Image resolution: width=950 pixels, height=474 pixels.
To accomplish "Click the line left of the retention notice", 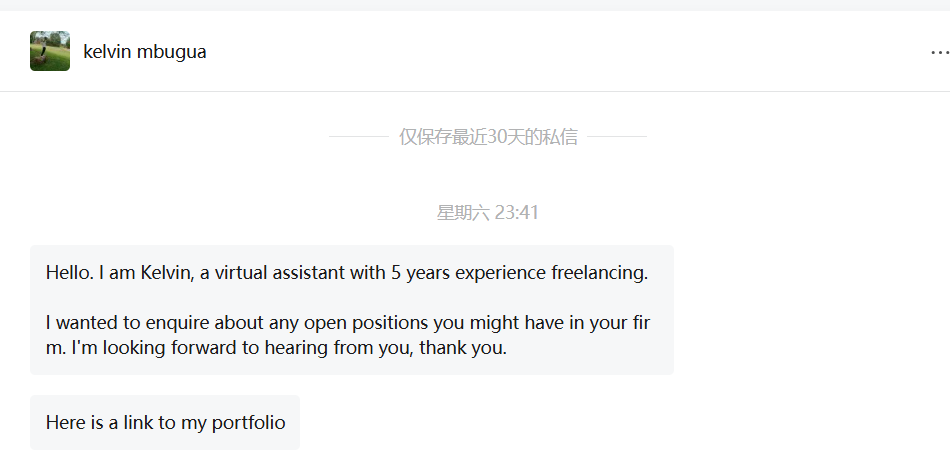I will click(358, 137).
